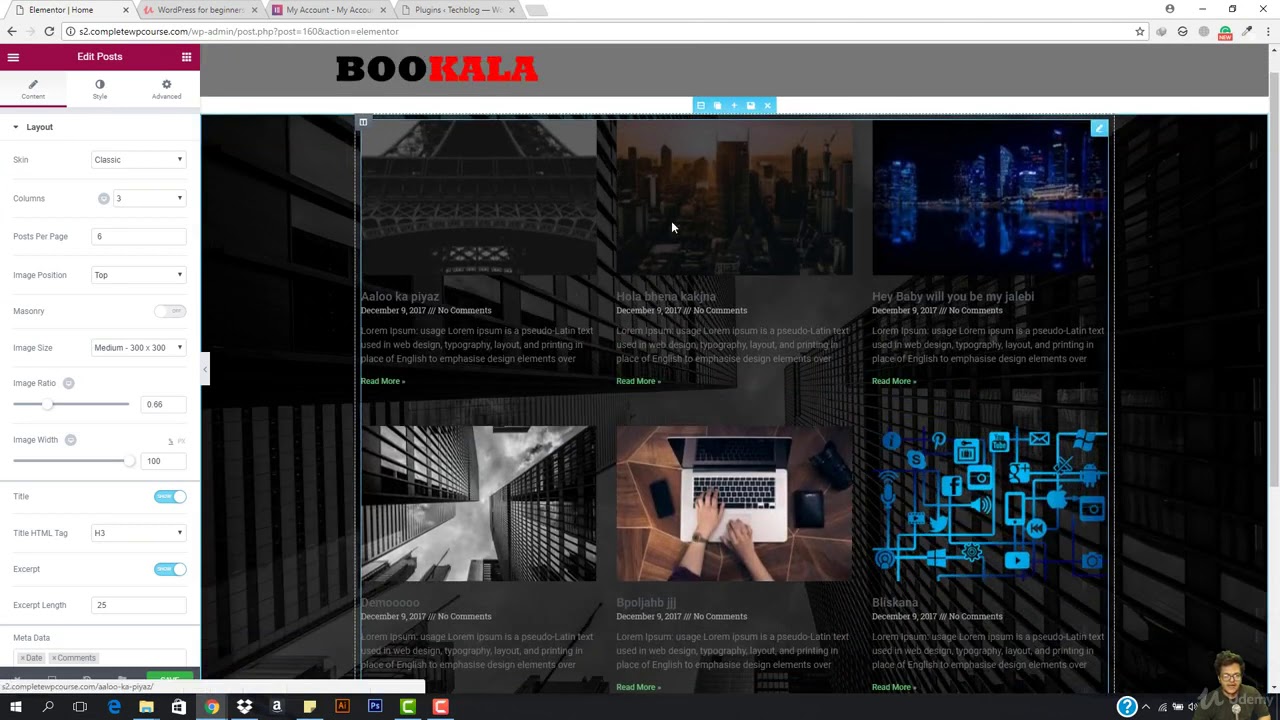The image size is (1280, 720).
Task: Add a new section with plus icon
Action: point(734,105)
